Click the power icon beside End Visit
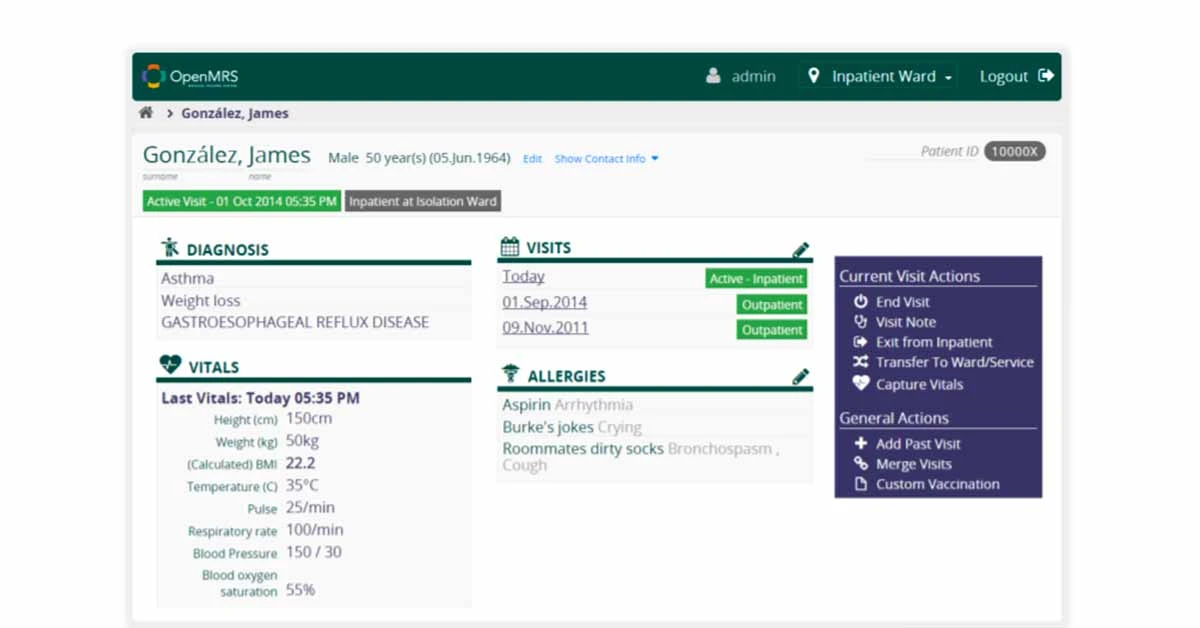 pos(861,301)
